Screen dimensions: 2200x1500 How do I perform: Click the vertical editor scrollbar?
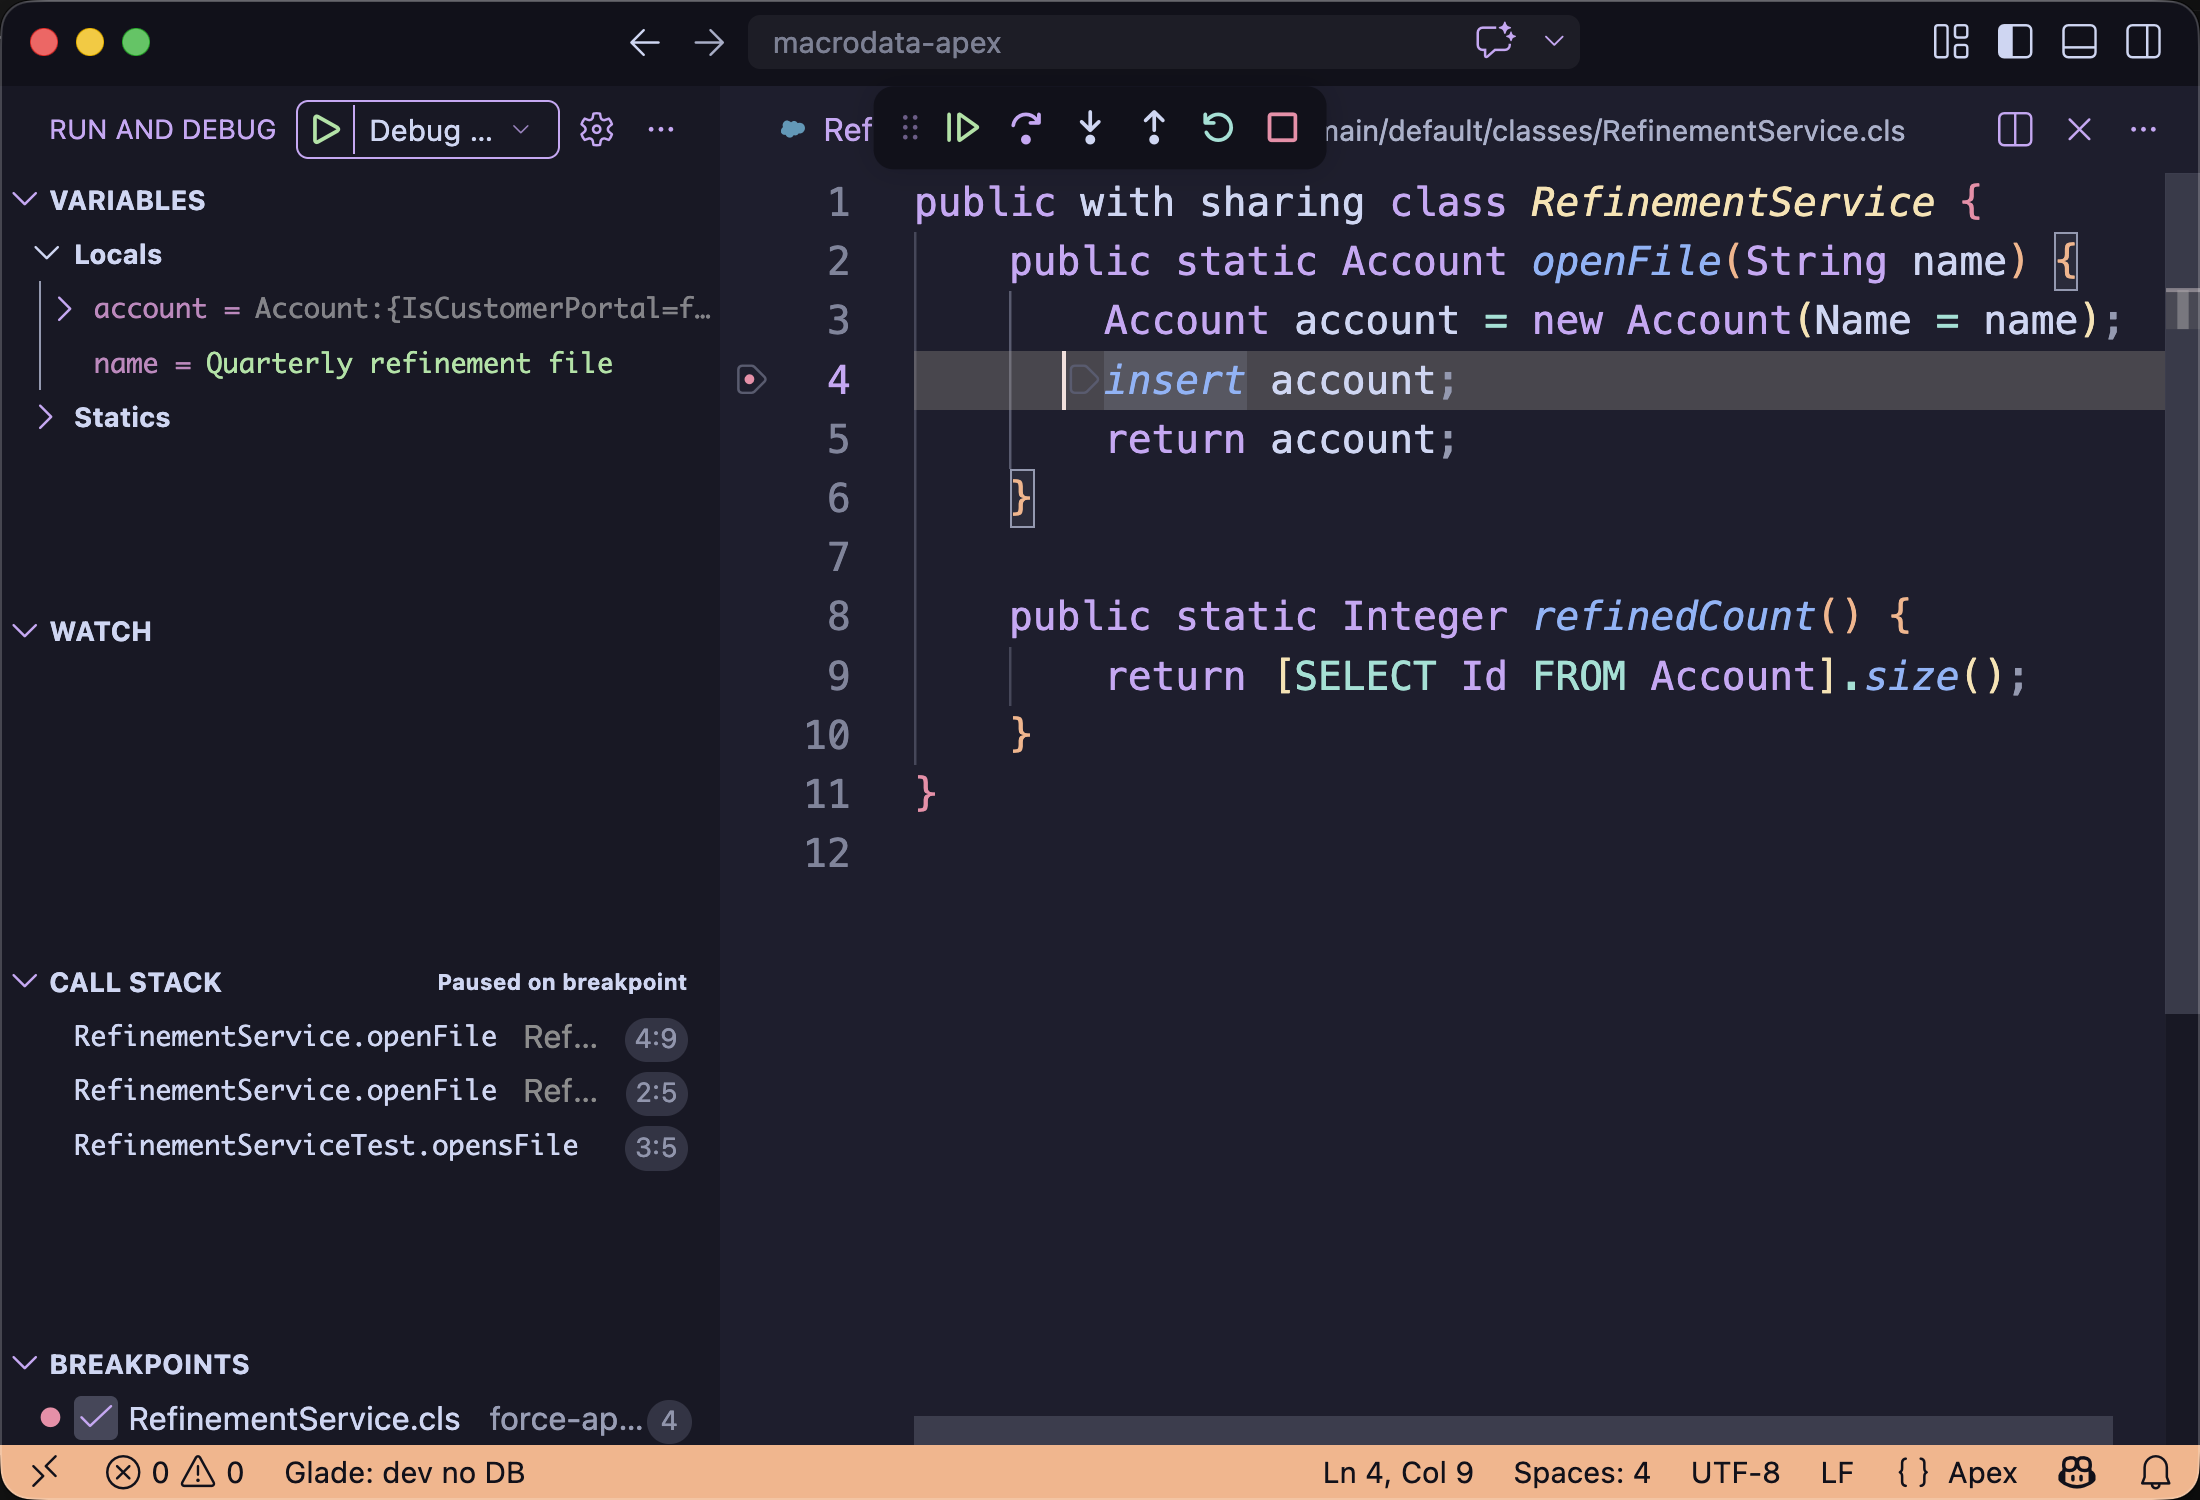(x=2181, y=593)
